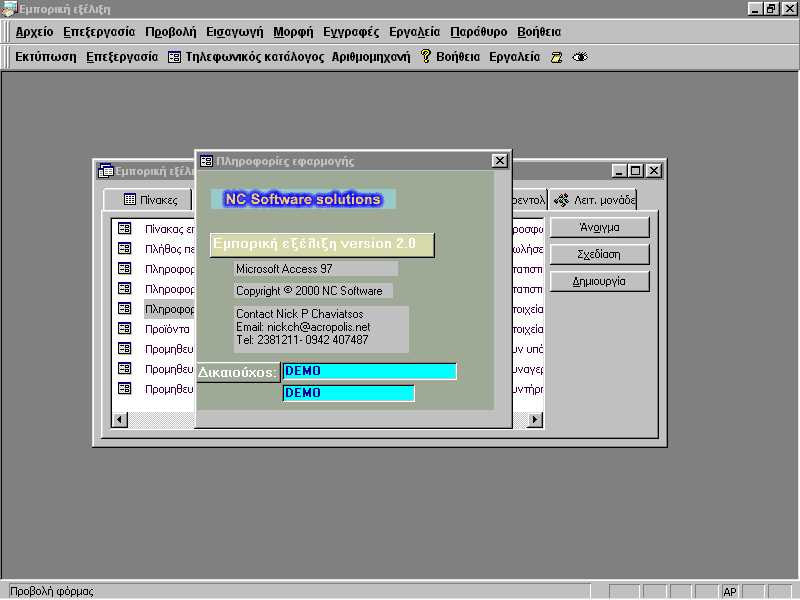The width and height of the screenshot is (800, 600).
Task: Click Επεξεργασία on the custom toolbar
Action: pyautogui.click(x=122, y=57)
